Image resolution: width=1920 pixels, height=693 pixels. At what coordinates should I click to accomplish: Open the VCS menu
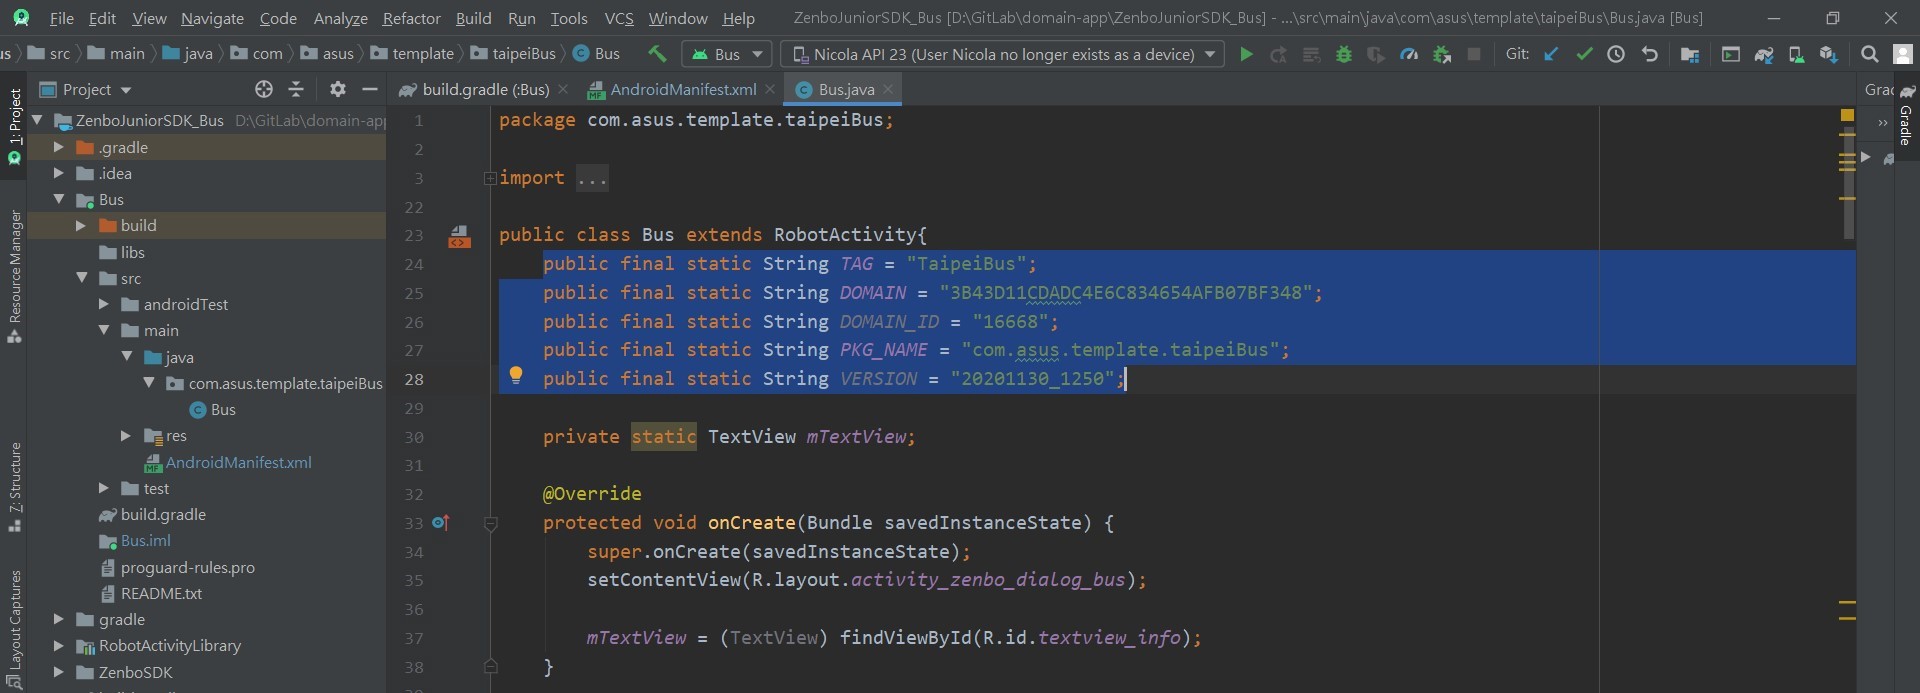tap(619, 18)
